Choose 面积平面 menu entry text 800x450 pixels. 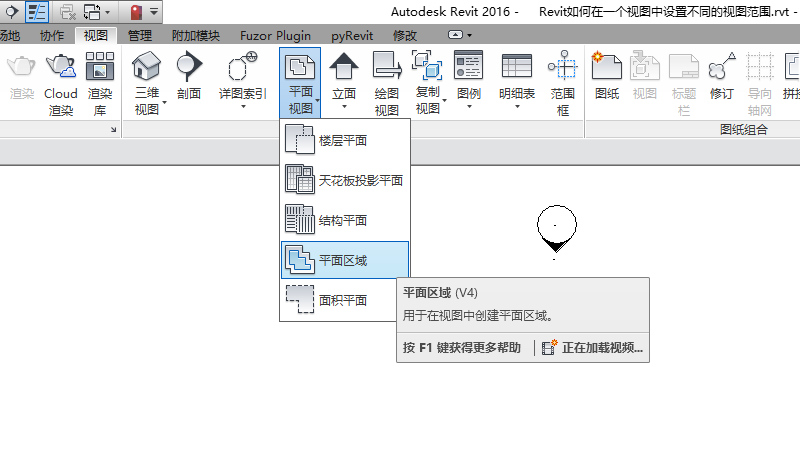coord(343,300)
